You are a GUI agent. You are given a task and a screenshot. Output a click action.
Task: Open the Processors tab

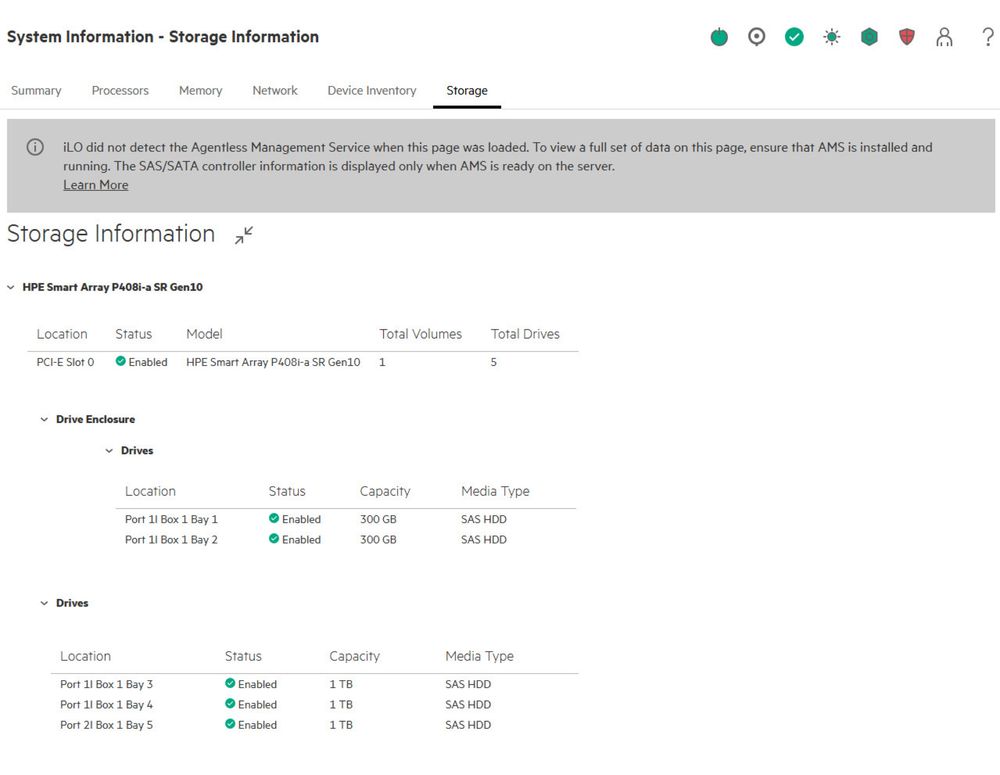coord(120,91)
